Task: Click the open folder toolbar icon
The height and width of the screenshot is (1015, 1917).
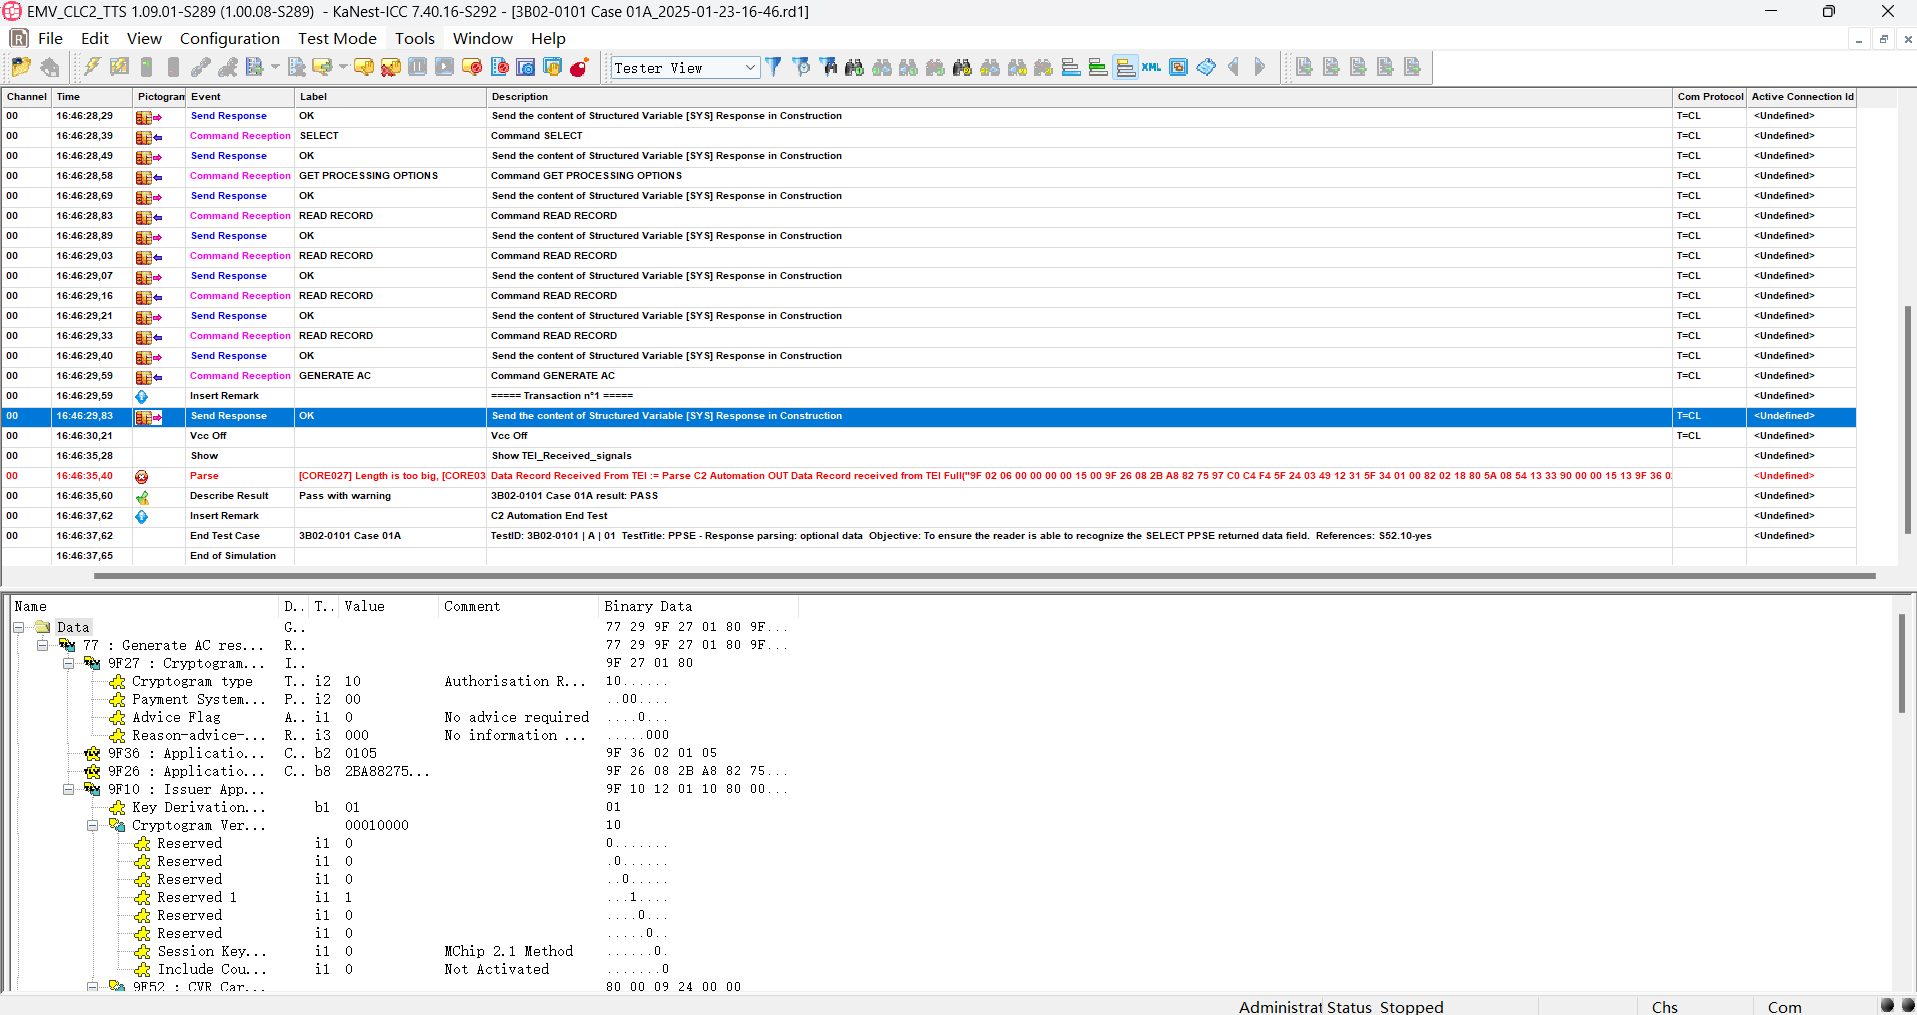Action: (x=21, y=67)
